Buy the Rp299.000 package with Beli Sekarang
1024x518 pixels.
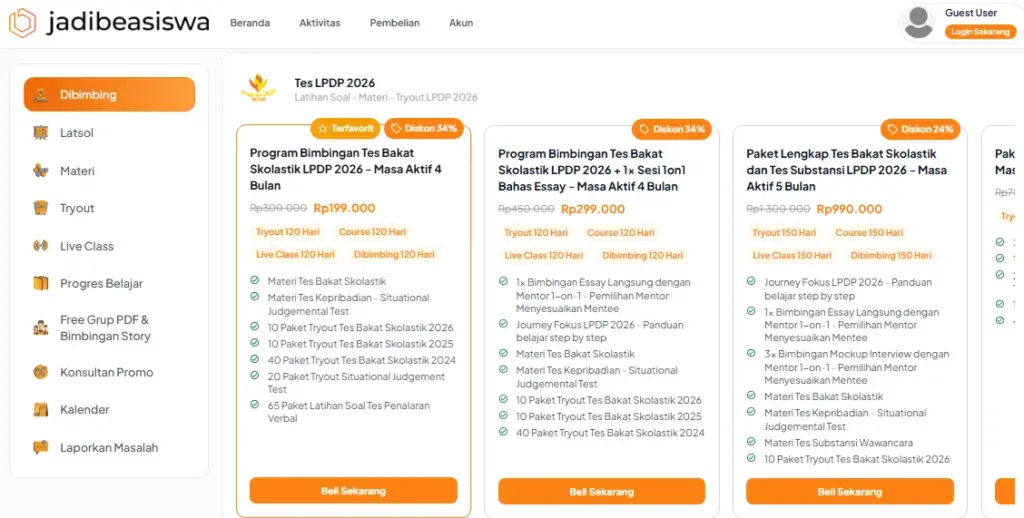pyautogui.click(x=601, y=491)
